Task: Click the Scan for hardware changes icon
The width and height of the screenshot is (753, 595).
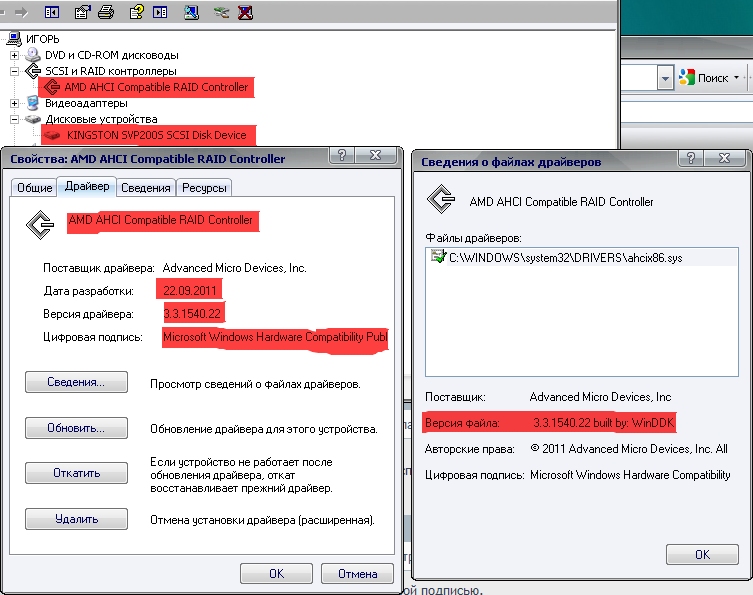Action: 191,12
